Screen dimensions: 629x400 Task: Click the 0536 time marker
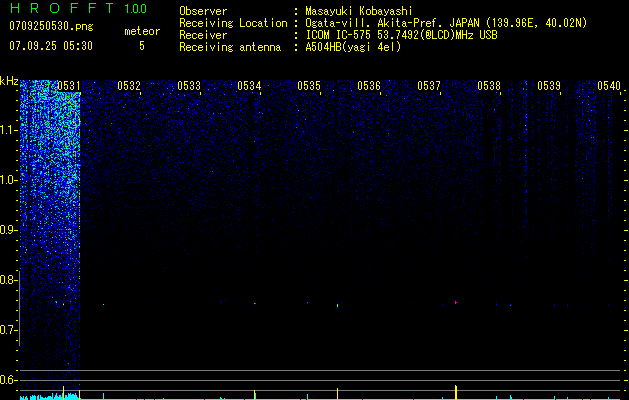(x=369, y=86)
